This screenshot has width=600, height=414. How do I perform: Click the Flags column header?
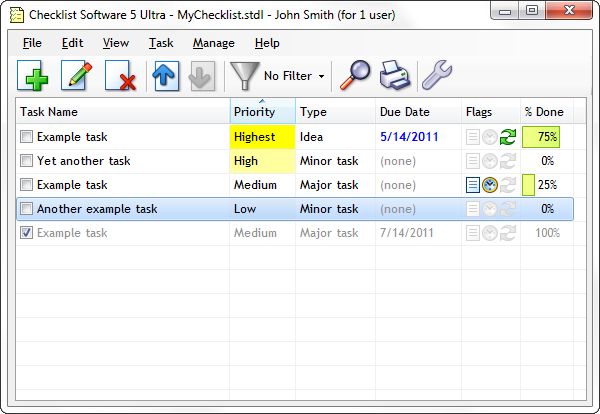coord(491,111)
